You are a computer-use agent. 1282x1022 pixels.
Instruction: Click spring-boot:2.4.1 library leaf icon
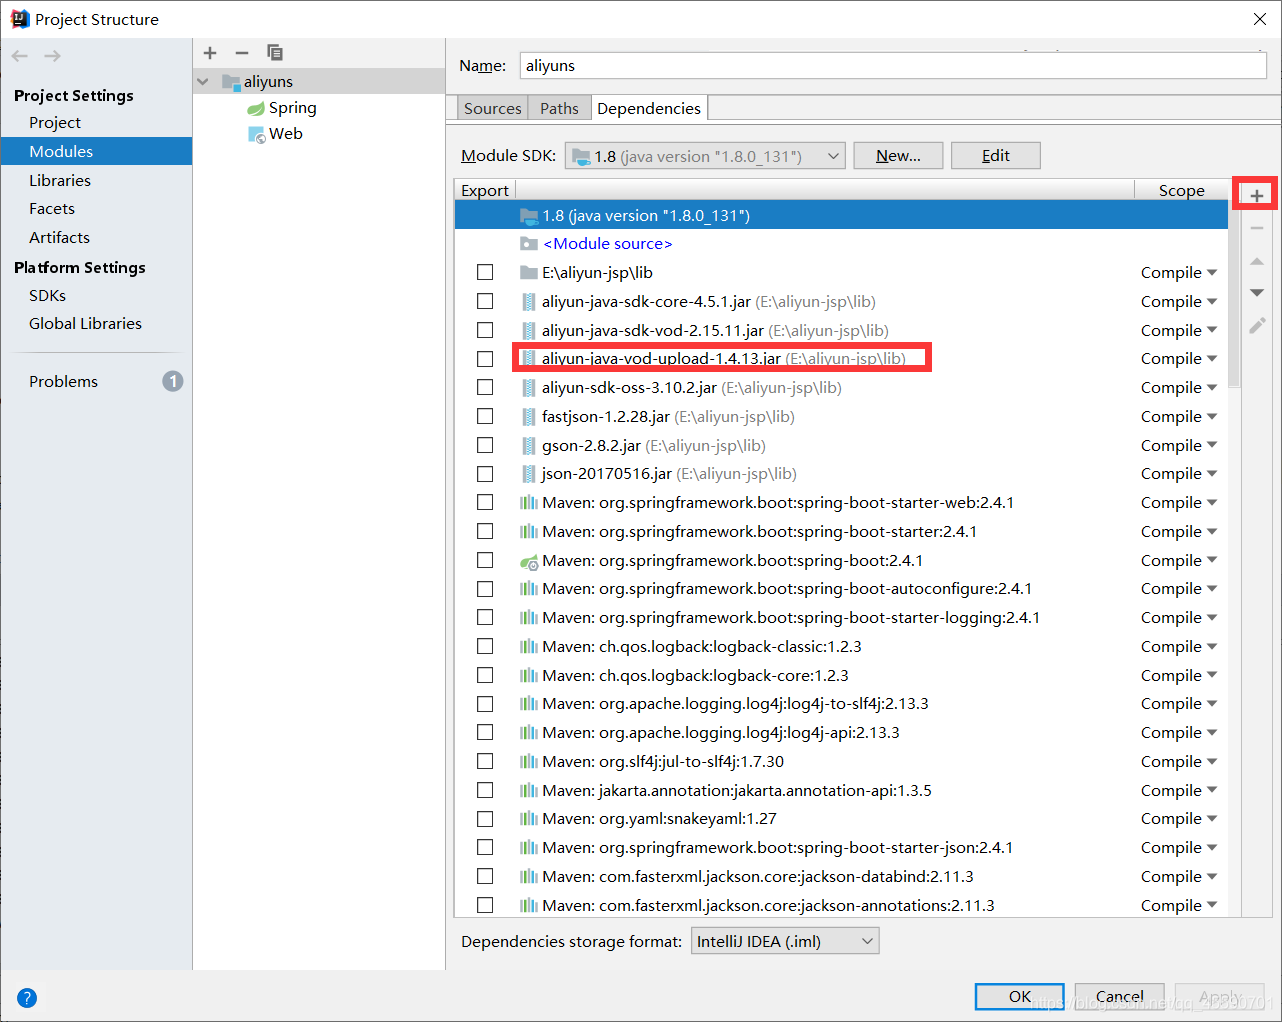[529, 561]
